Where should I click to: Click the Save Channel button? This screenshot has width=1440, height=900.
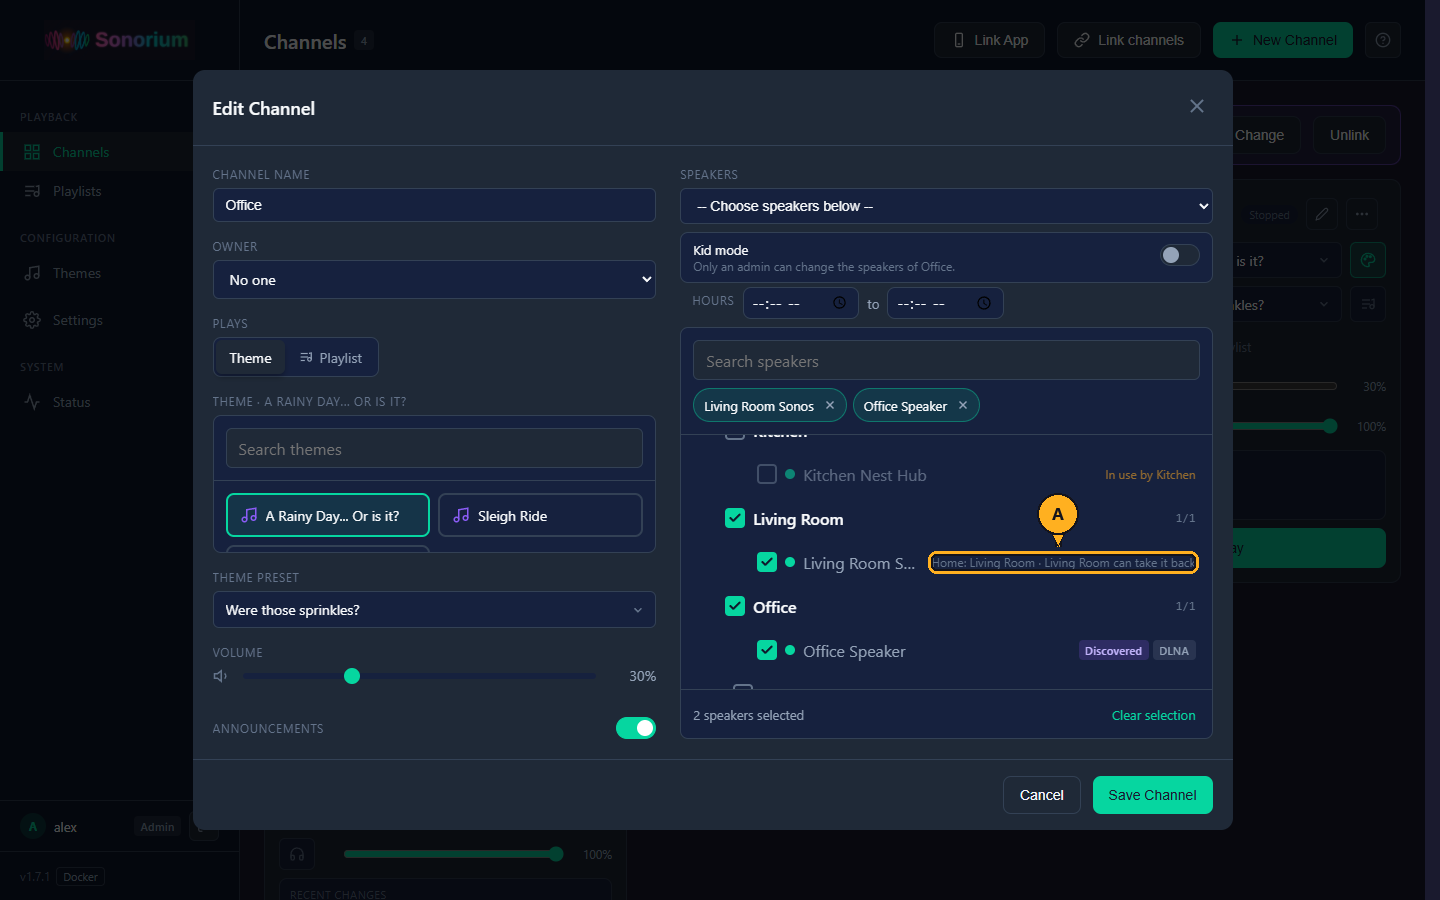[x=1152, y=795]
